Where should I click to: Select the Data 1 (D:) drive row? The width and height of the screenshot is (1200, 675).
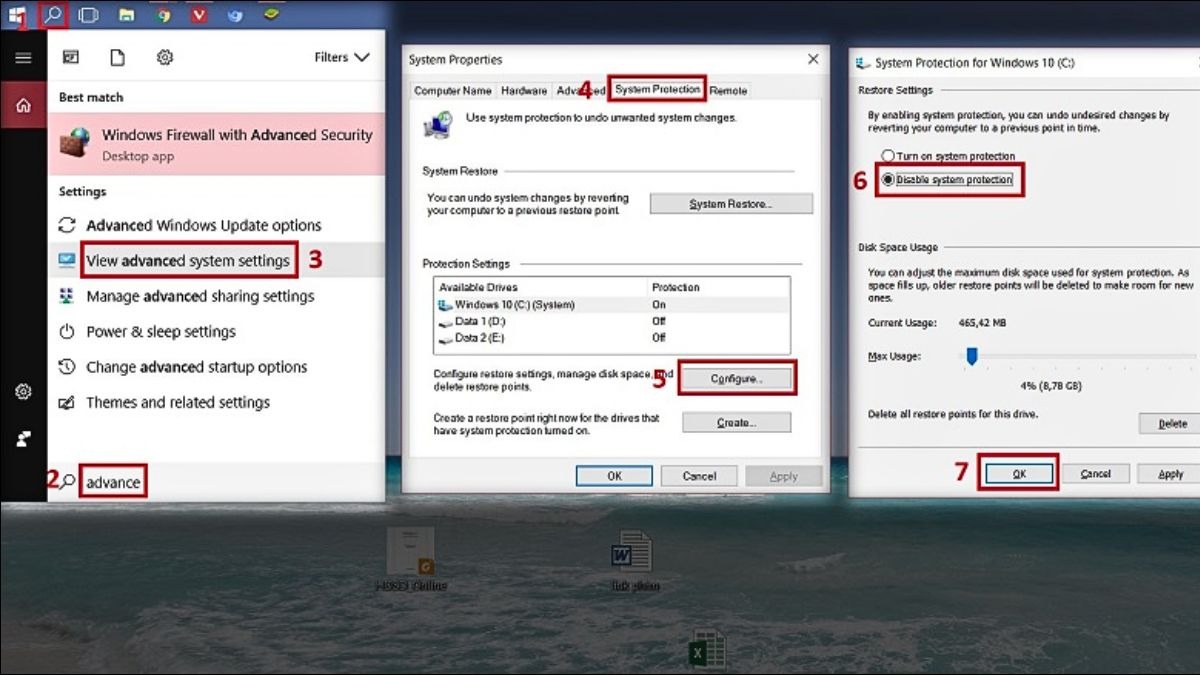tap(612, 321)
